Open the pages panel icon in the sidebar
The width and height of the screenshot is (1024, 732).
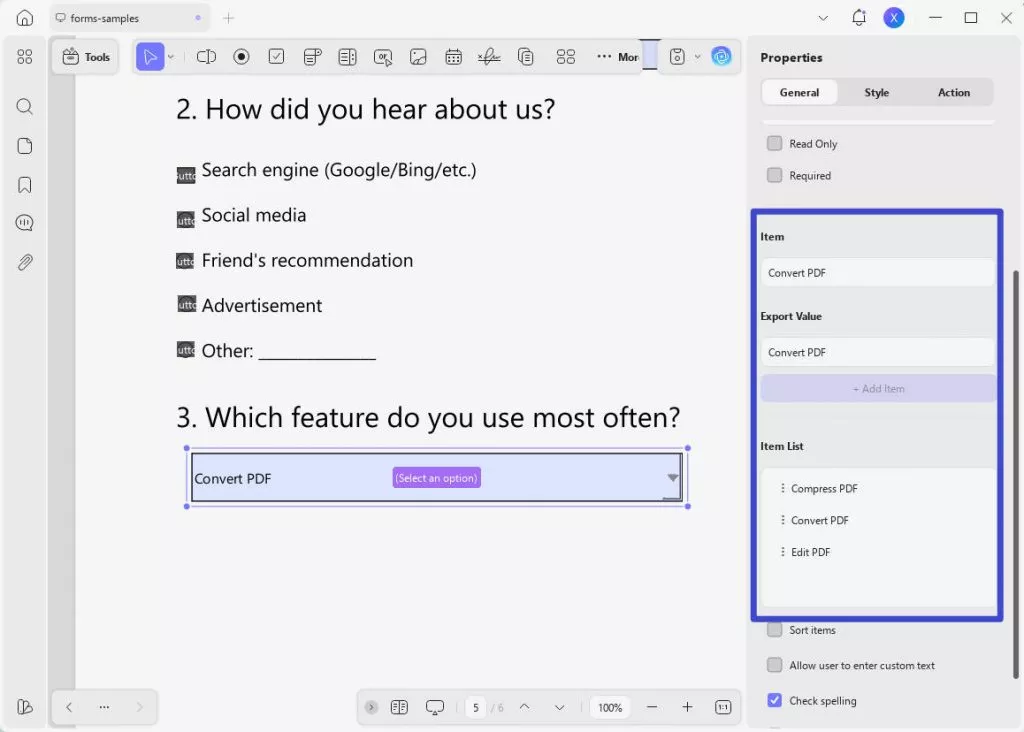[x=25, y=146]
